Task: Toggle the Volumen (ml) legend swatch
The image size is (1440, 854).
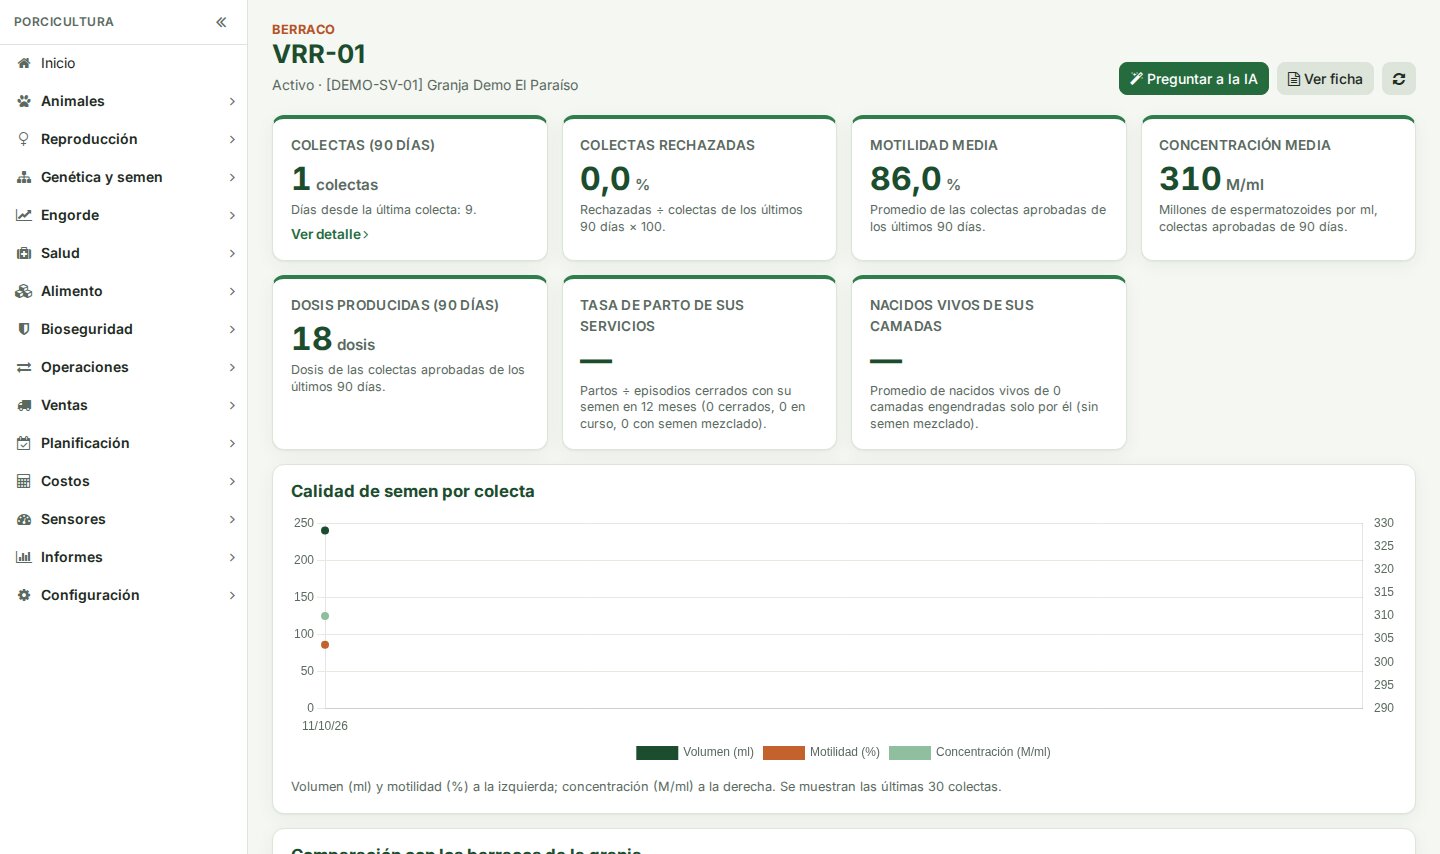Action: click(657, 753)
